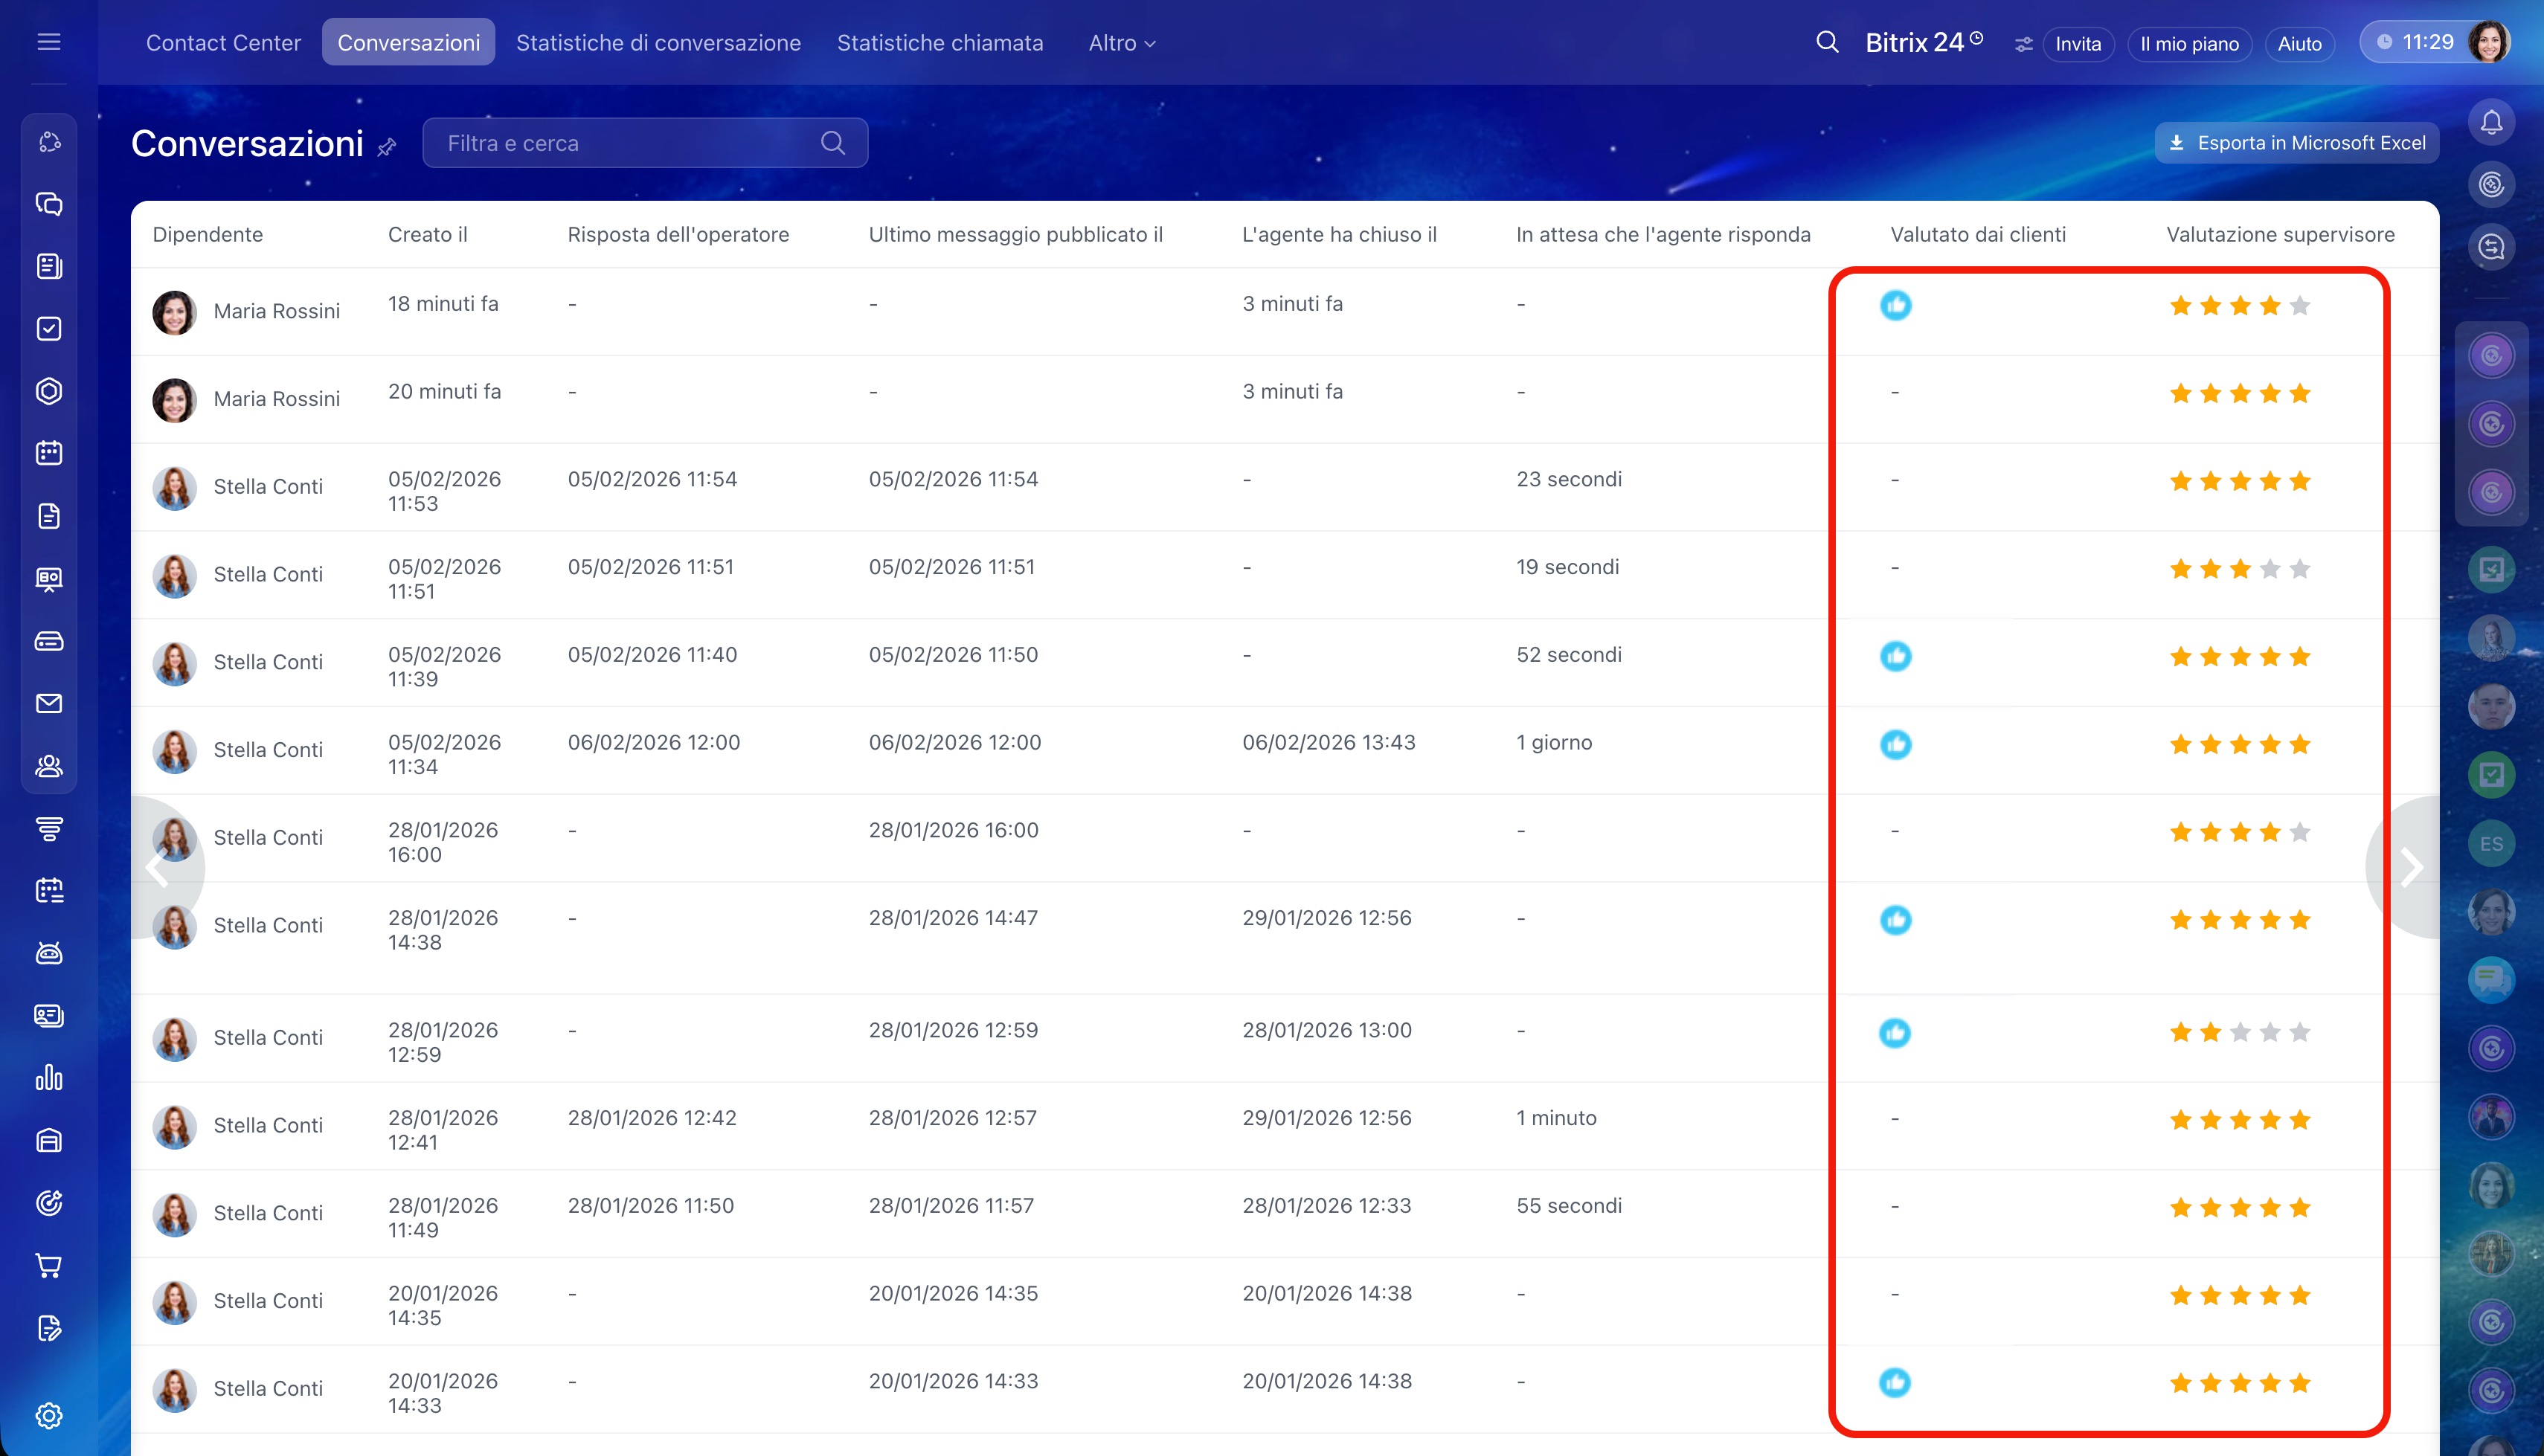Switch to Statistiche di conversazione tab
Viewport: 2544px width, 1456px height.
coord(658,43)
